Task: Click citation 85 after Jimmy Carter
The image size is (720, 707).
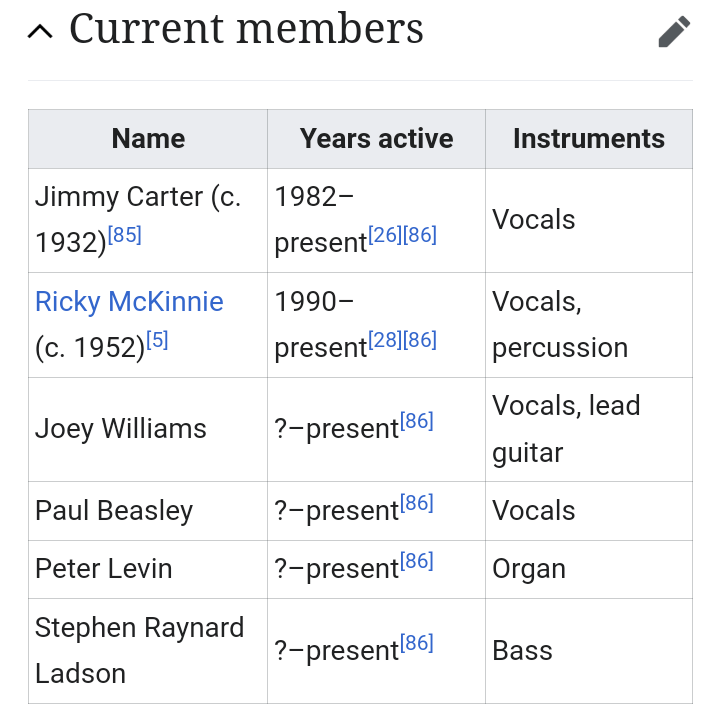Action: point(125,235)
